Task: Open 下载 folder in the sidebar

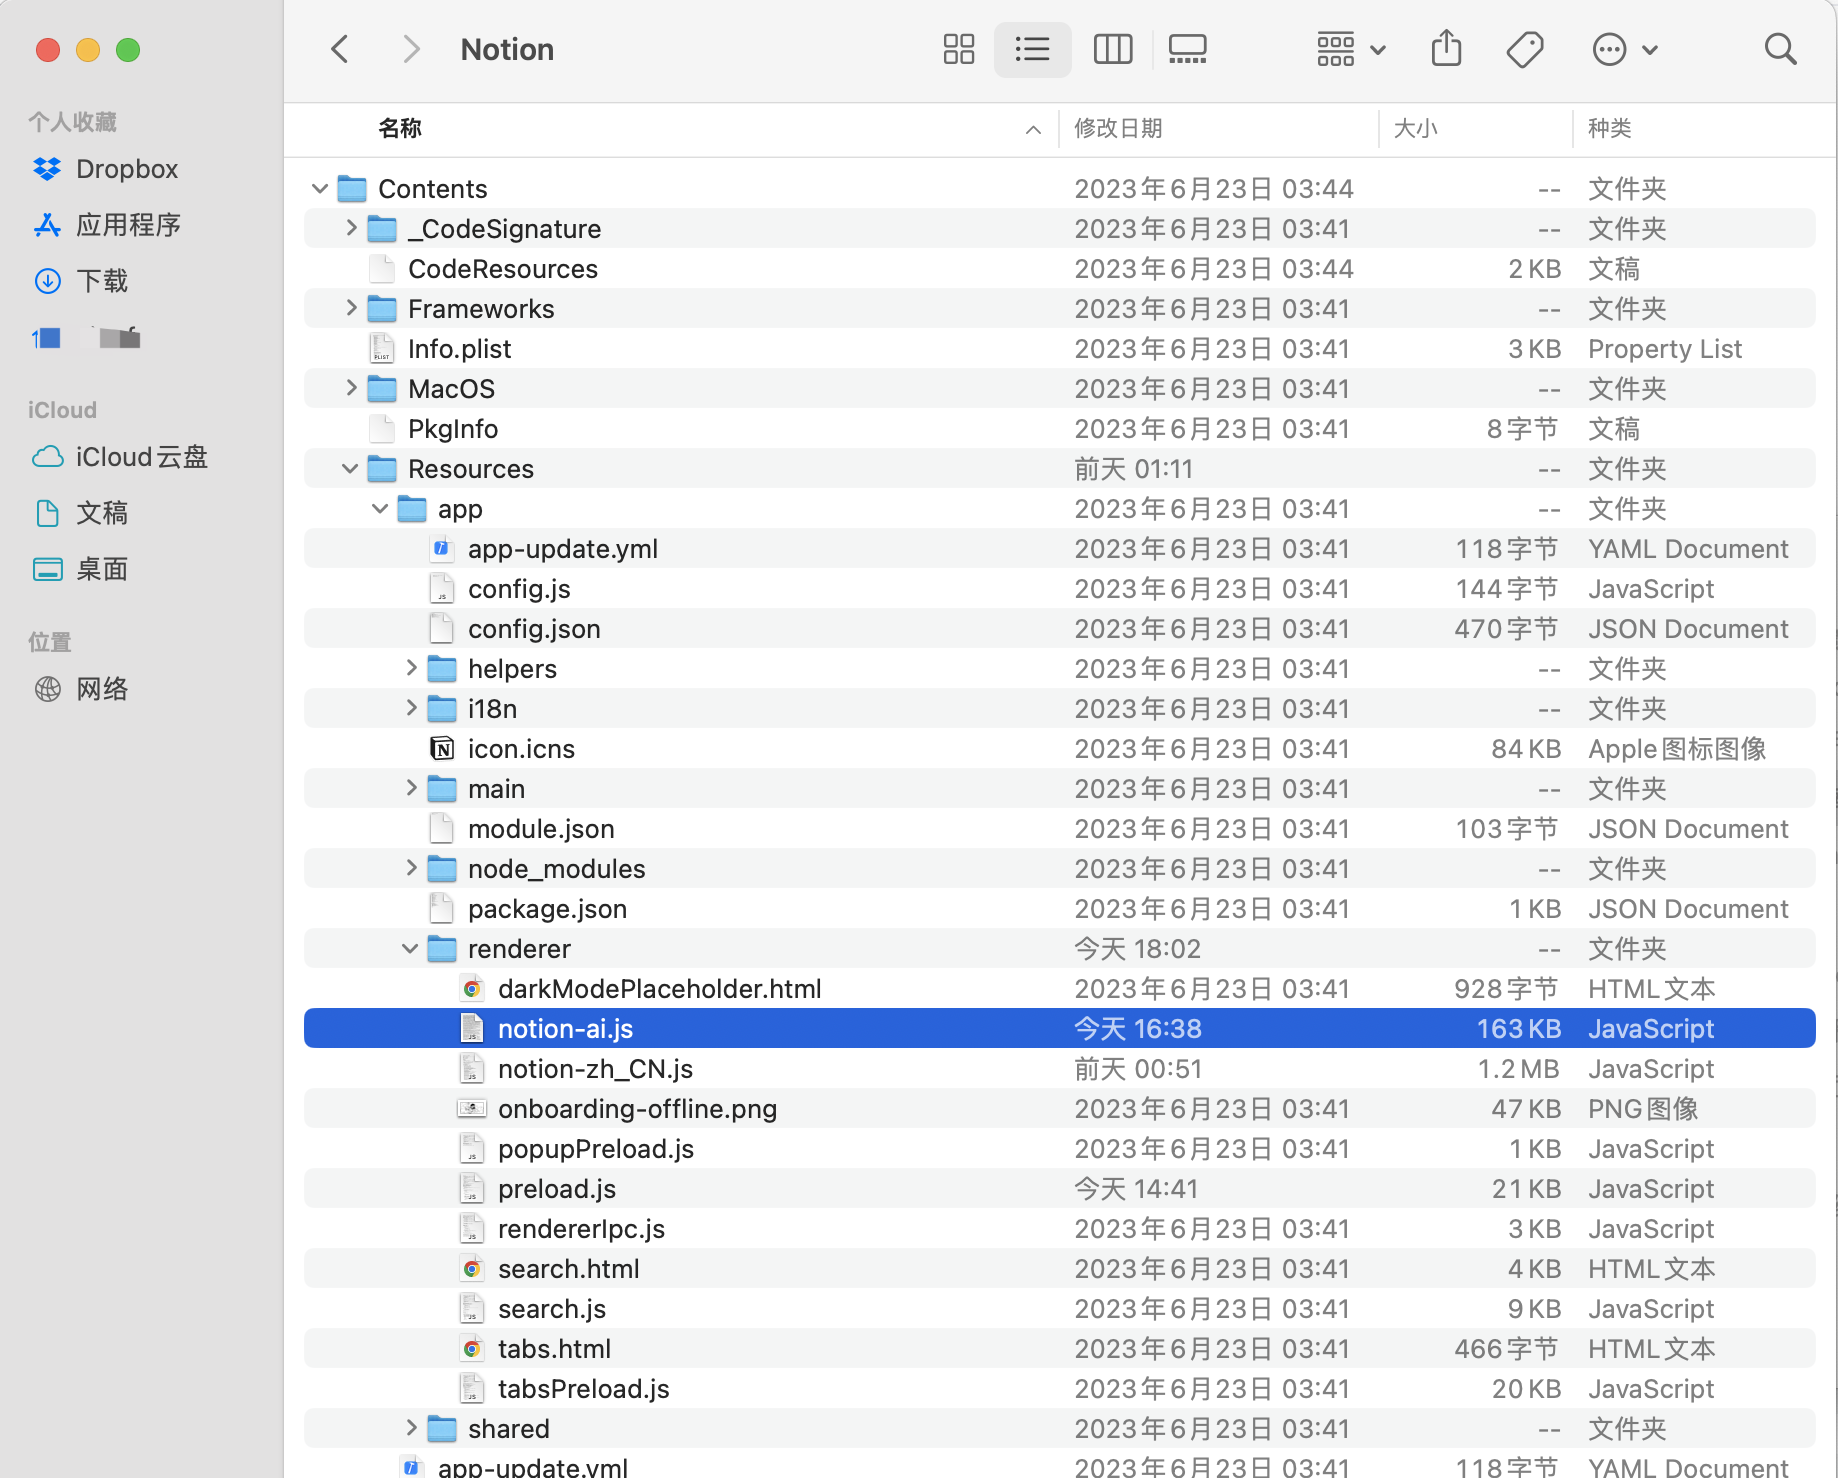Action: [x=80, y=281]
